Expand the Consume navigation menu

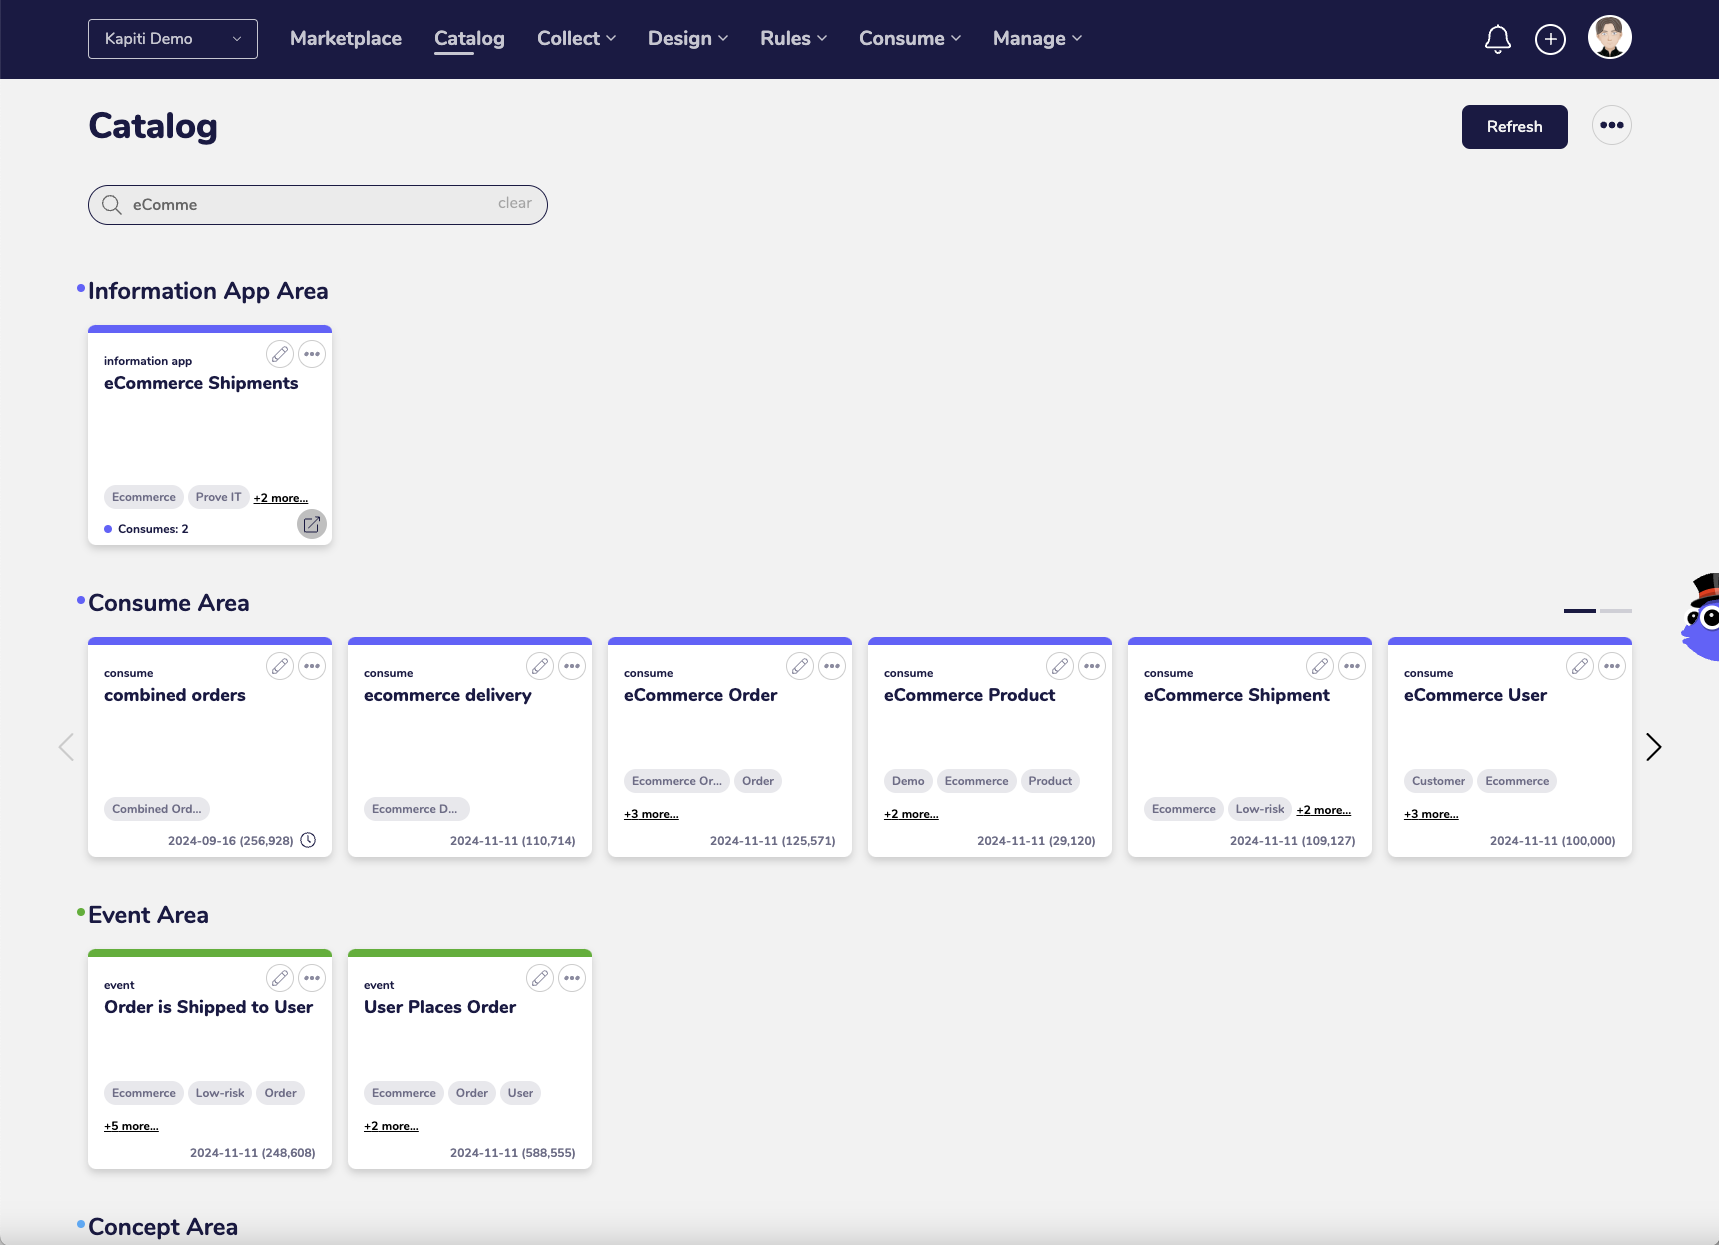coord(908,38)
